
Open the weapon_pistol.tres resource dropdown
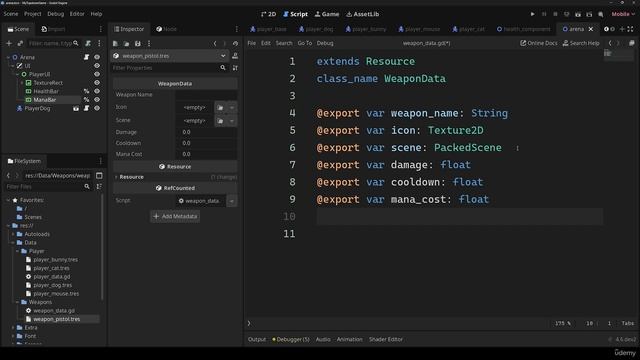(223, 56)
